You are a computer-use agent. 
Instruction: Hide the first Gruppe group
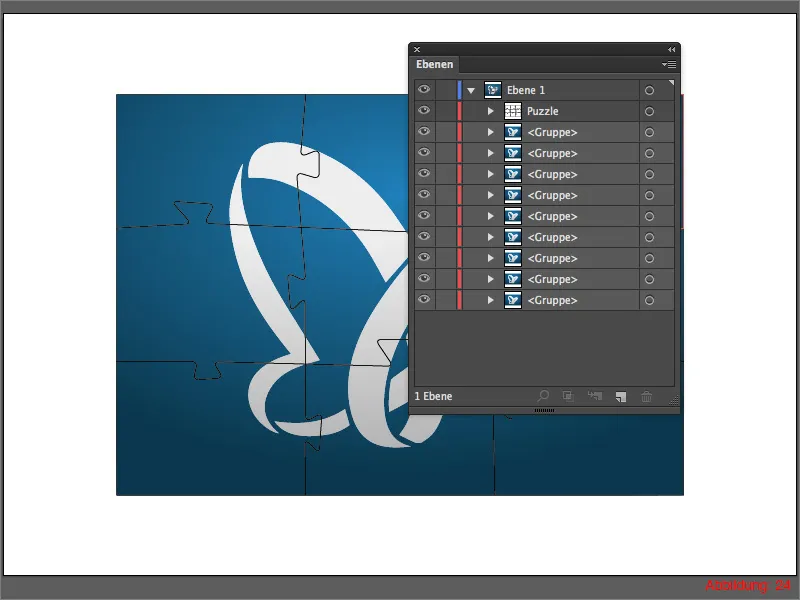pos(424,132)
